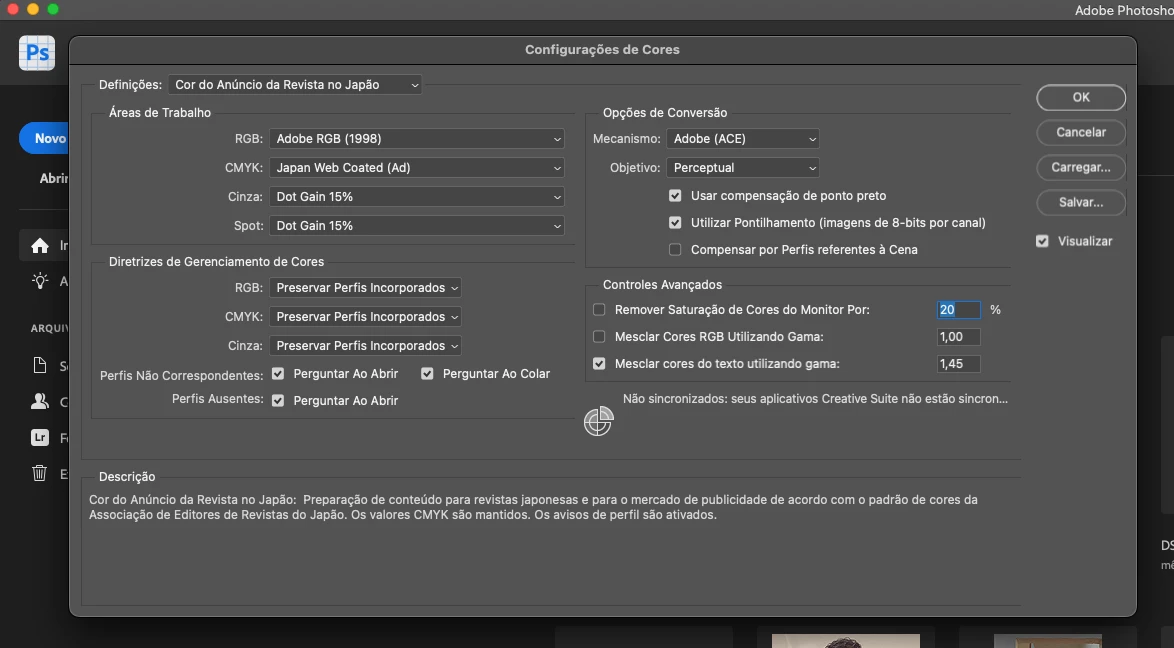This screenshot has width=1174, height=648.
Task: Toggle Perguntar Ao Colar checkbox
Action: 427,373
